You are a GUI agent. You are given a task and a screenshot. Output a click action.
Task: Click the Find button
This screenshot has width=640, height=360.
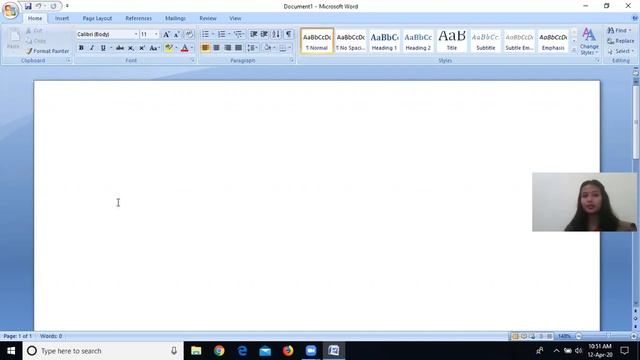pos(619,31)
